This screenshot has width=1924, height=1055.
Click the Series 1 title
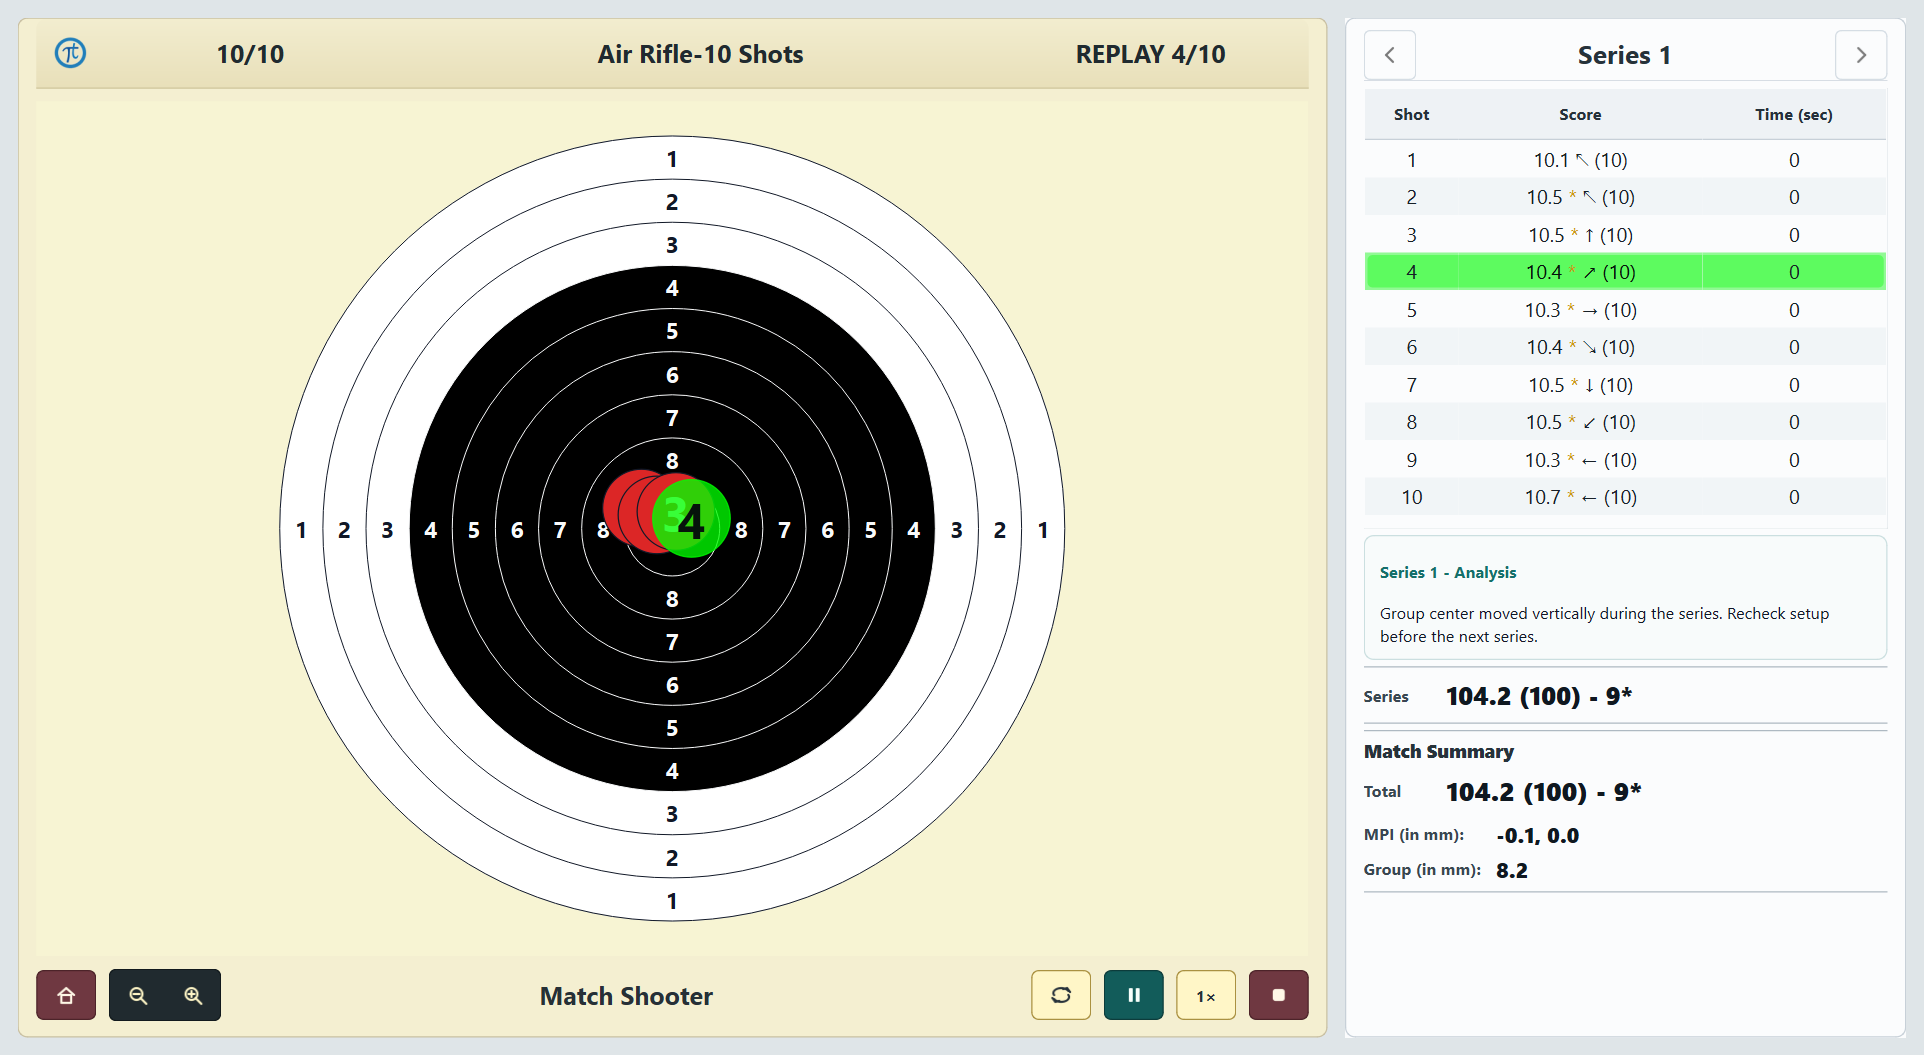(x=1624, y=55)
